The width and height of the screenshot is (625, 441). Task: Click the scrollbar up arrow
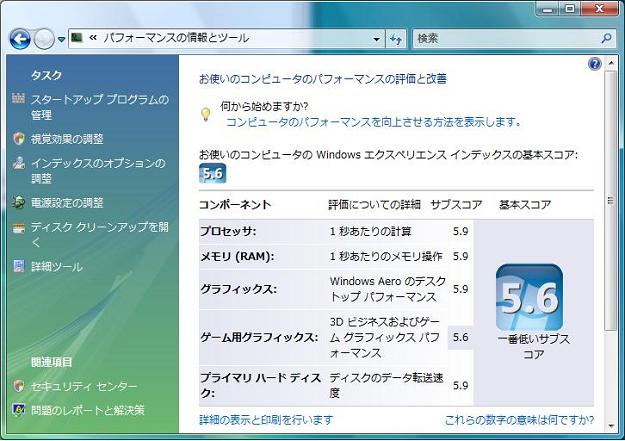[610, 63]
